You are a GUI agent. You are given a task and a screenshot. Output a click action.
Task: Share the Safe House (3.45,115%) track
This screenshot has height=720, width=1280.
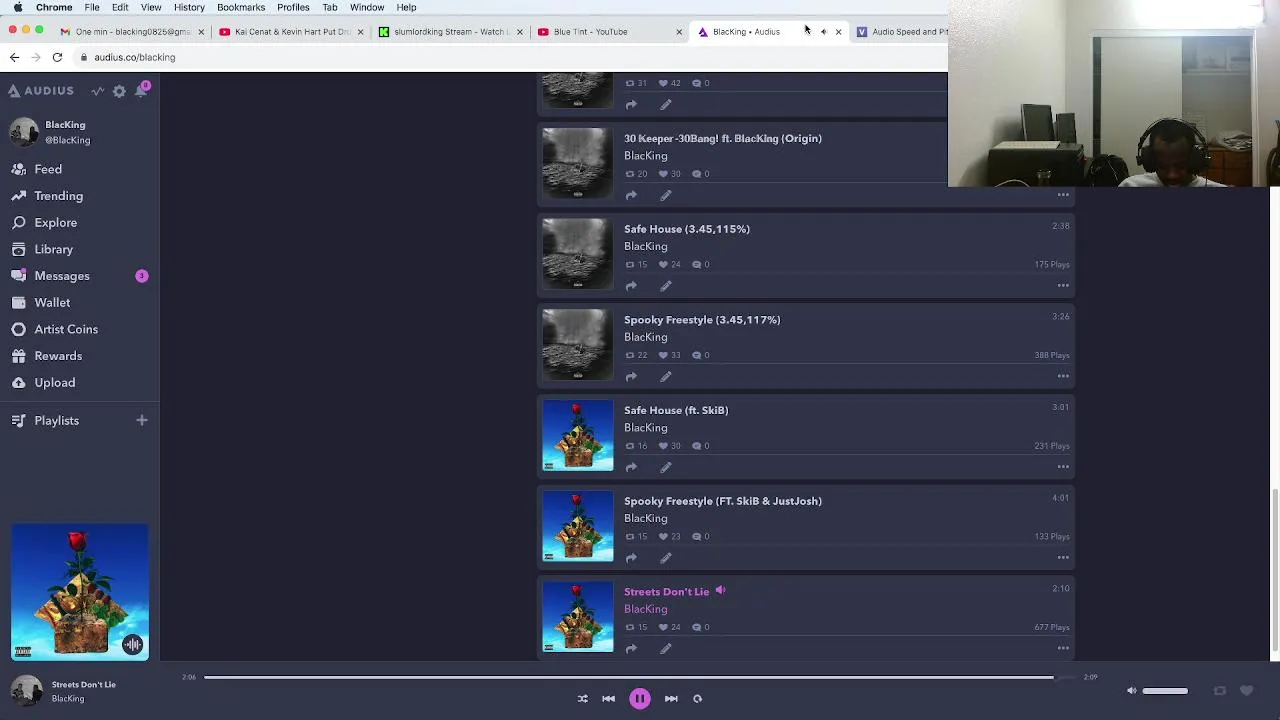(631, 286)
